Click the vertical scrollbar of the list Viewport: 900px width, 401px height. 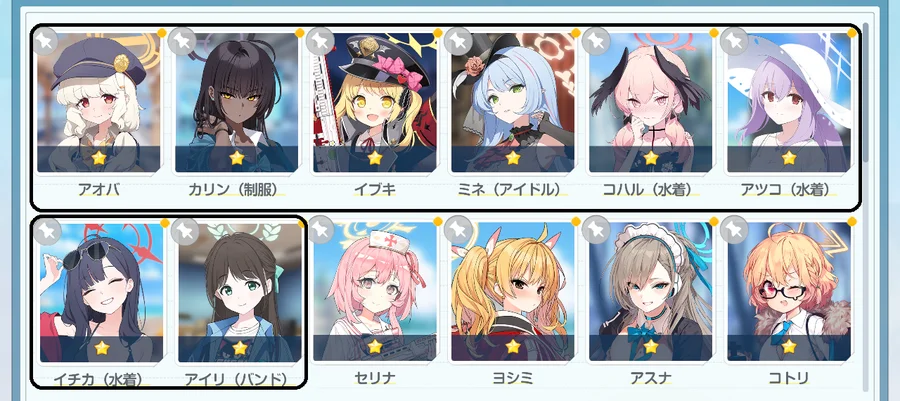coord(866,92)
